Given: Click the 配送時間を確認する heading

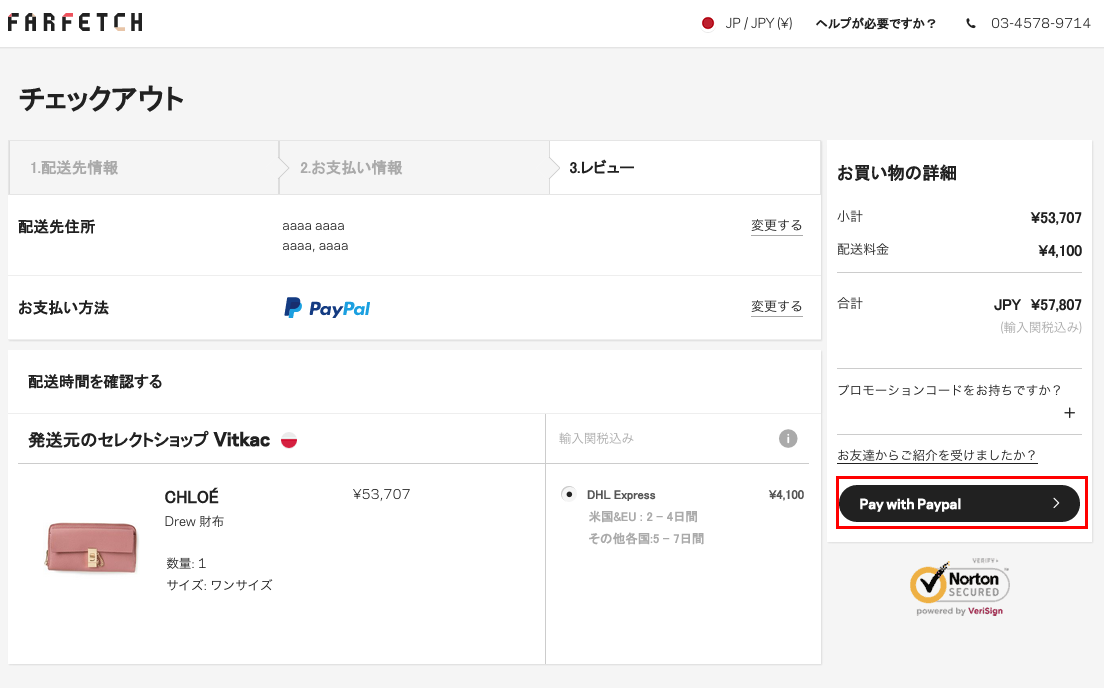Looking at the screenshot, I should point(95,382).
